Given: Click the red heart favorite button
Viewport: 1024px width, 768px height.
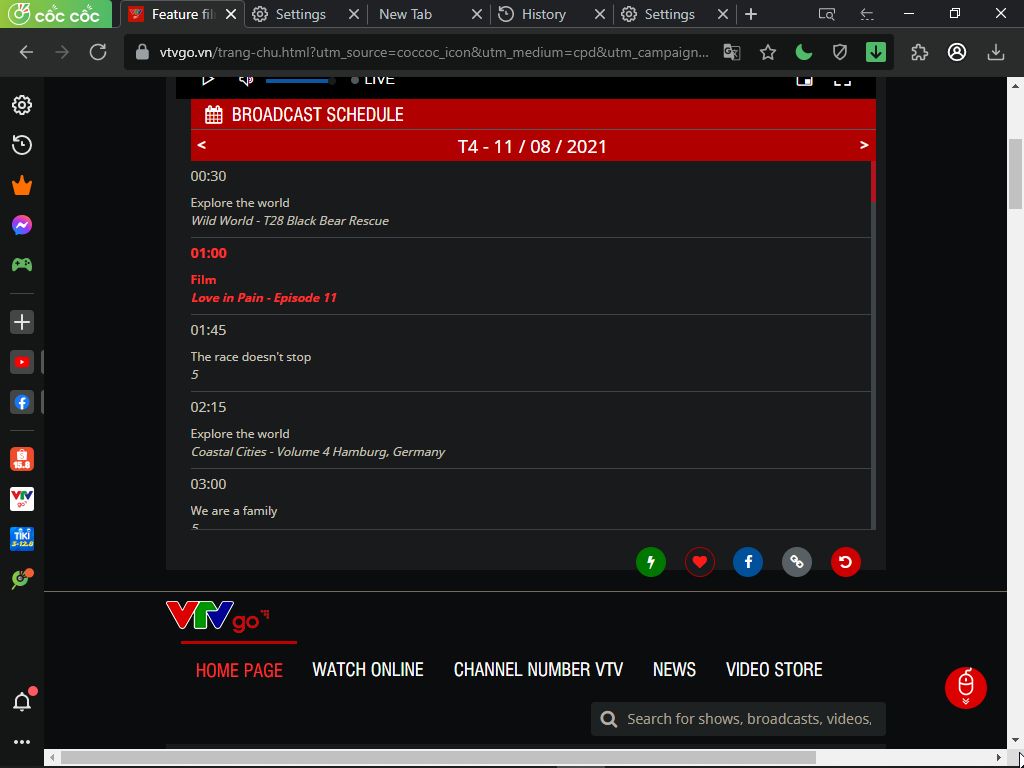Looking at the screenshot, I should point(699,562).
